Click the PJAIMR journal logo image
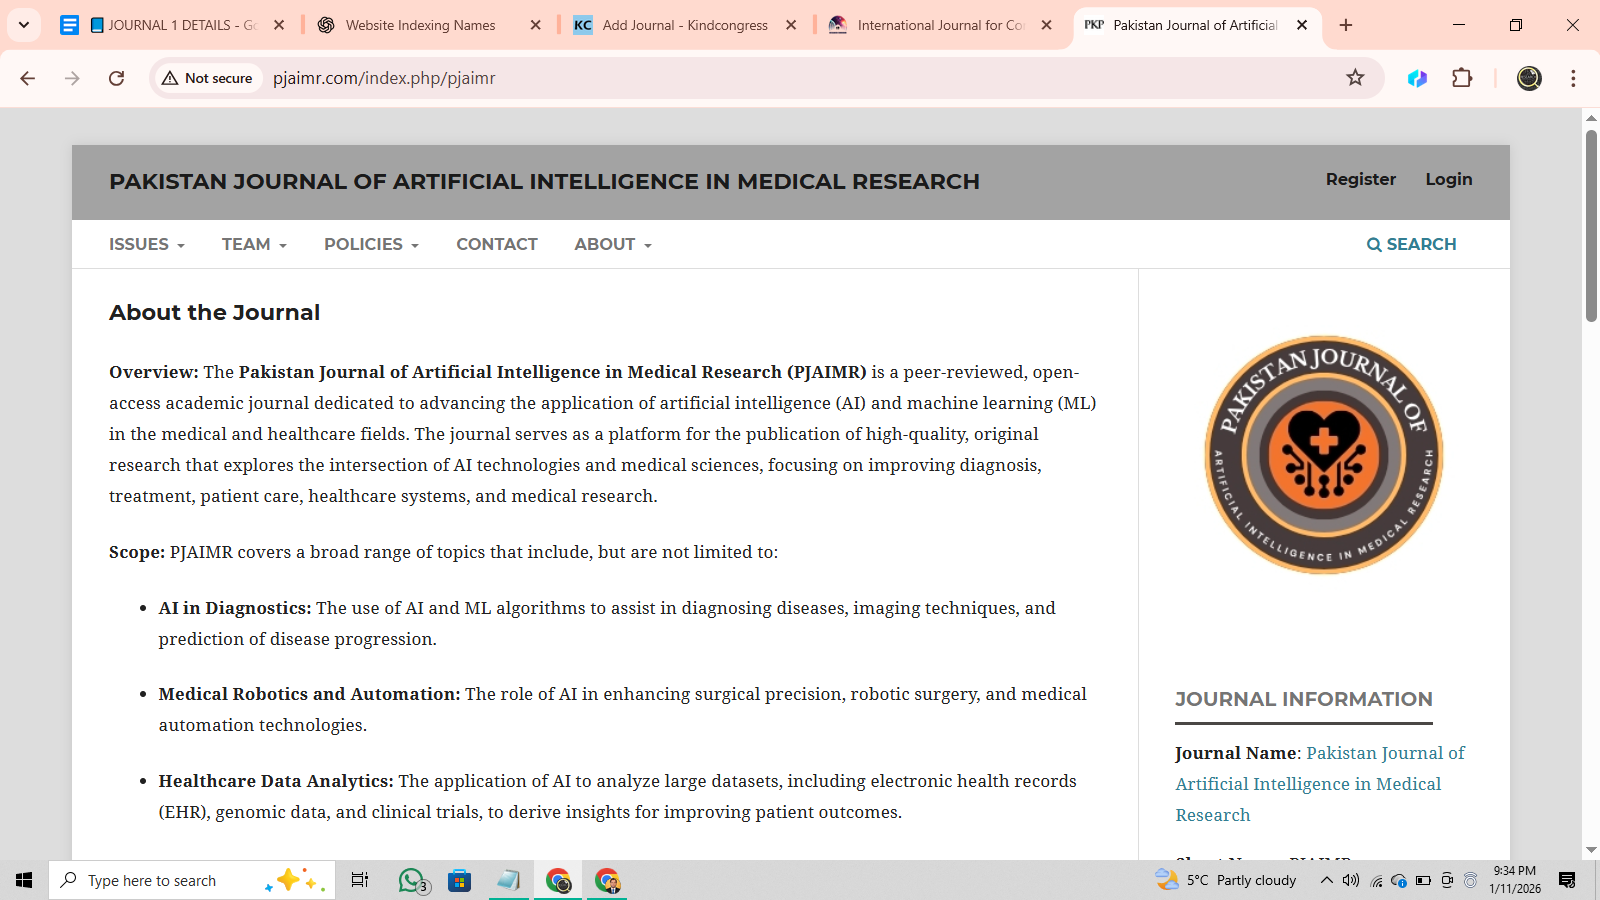 click(x=1323, y=455)
